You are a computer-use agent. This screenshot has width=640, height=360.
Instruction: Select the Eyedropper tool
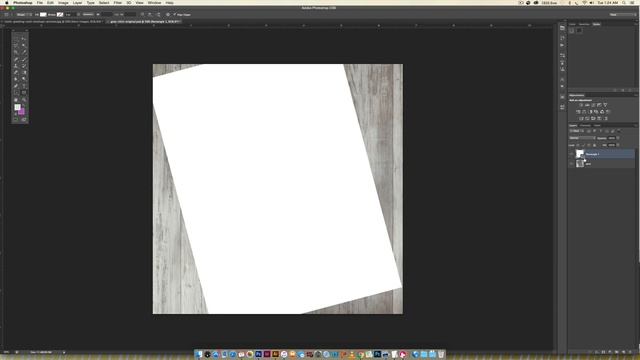(x=24, y=52)
